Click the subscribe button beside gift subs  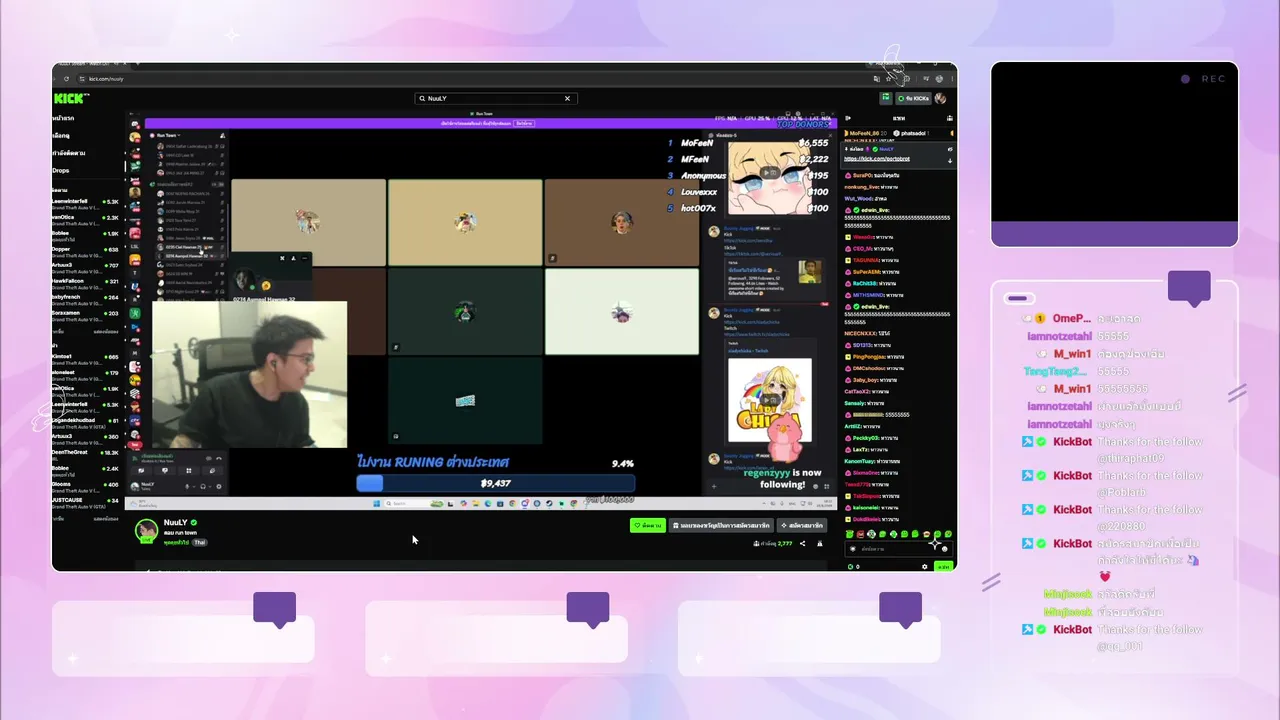click(802, 525)
